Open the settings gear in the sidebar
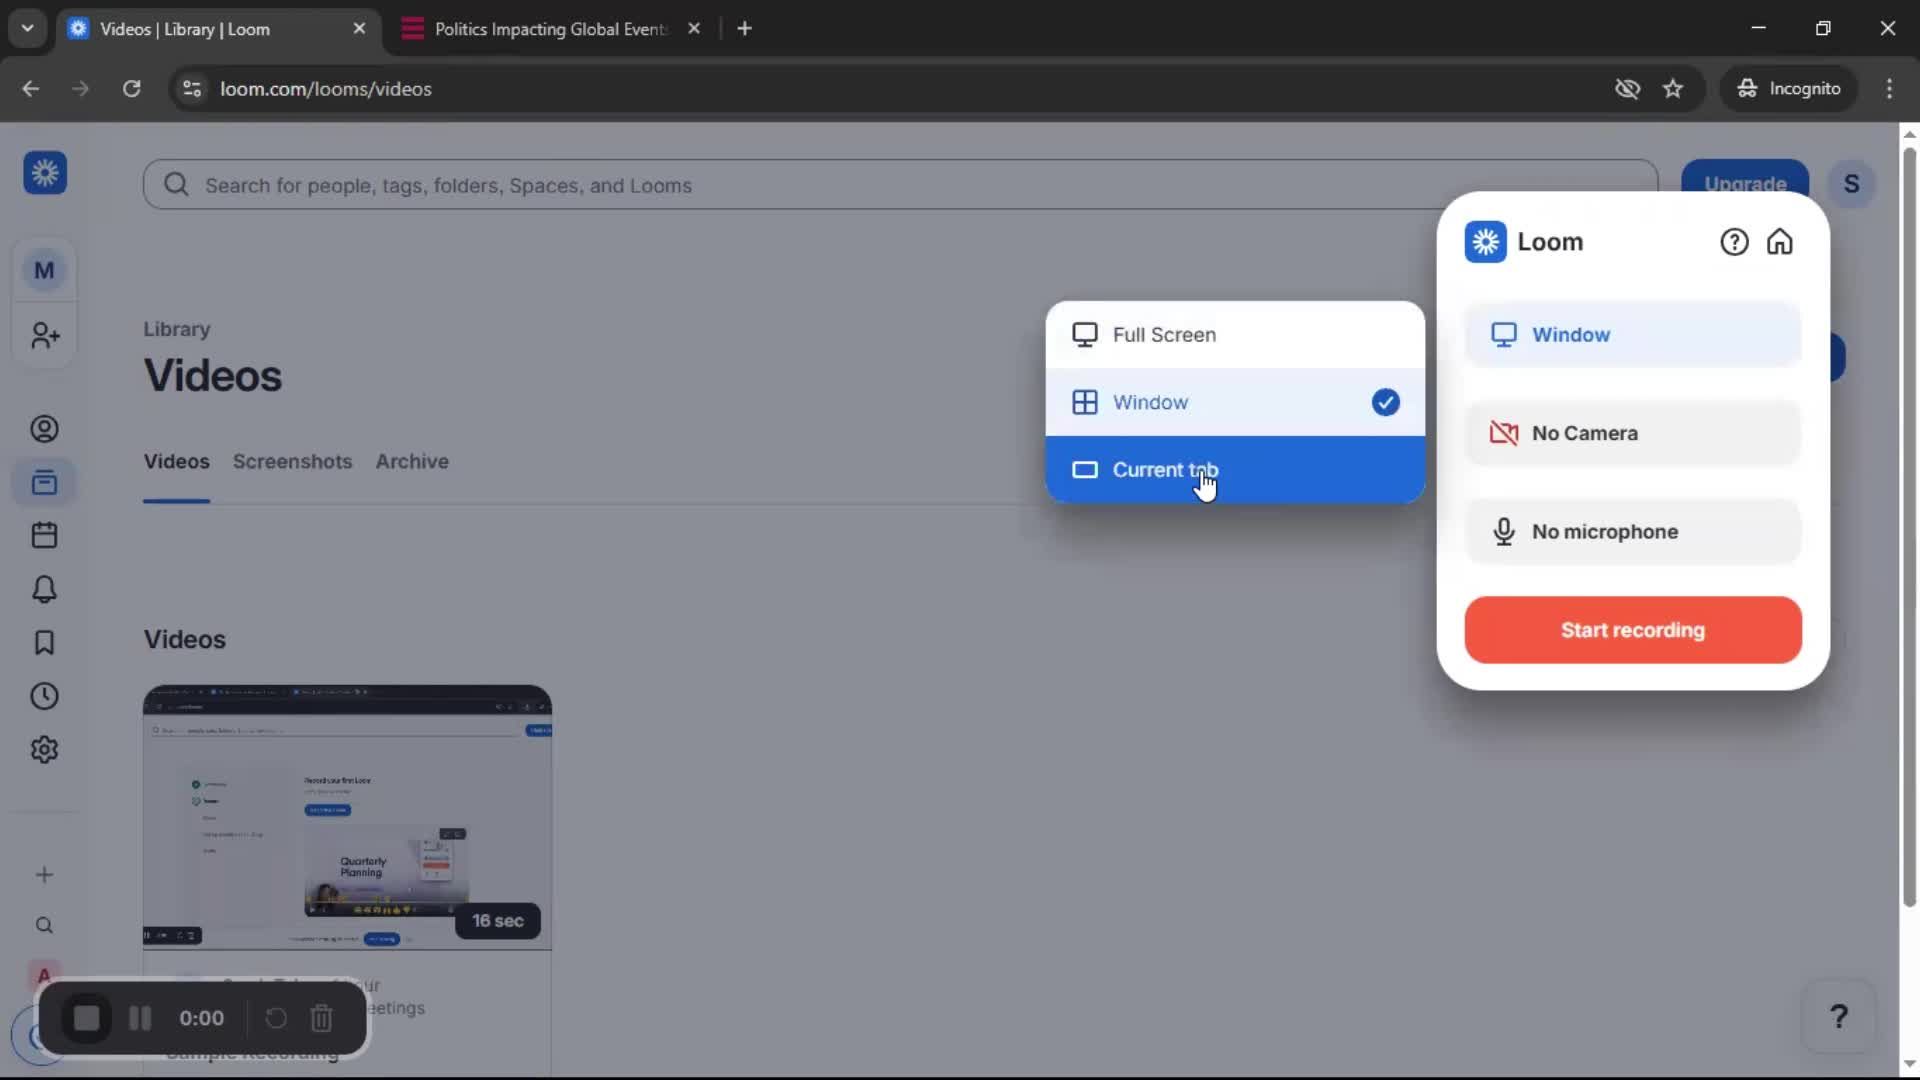The height and width of the screenshot is (1080, 1920). point(44,749)
